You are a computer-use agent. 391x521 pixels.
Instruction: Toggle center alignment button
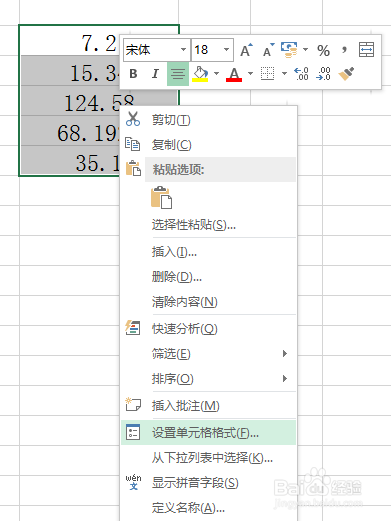click(x=178, y=74)
